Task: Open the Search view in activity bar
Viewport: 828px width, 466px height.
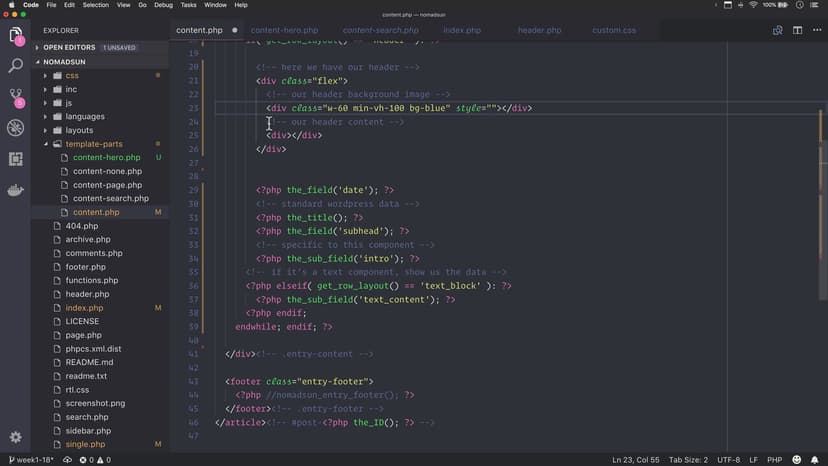Action: 16,66
